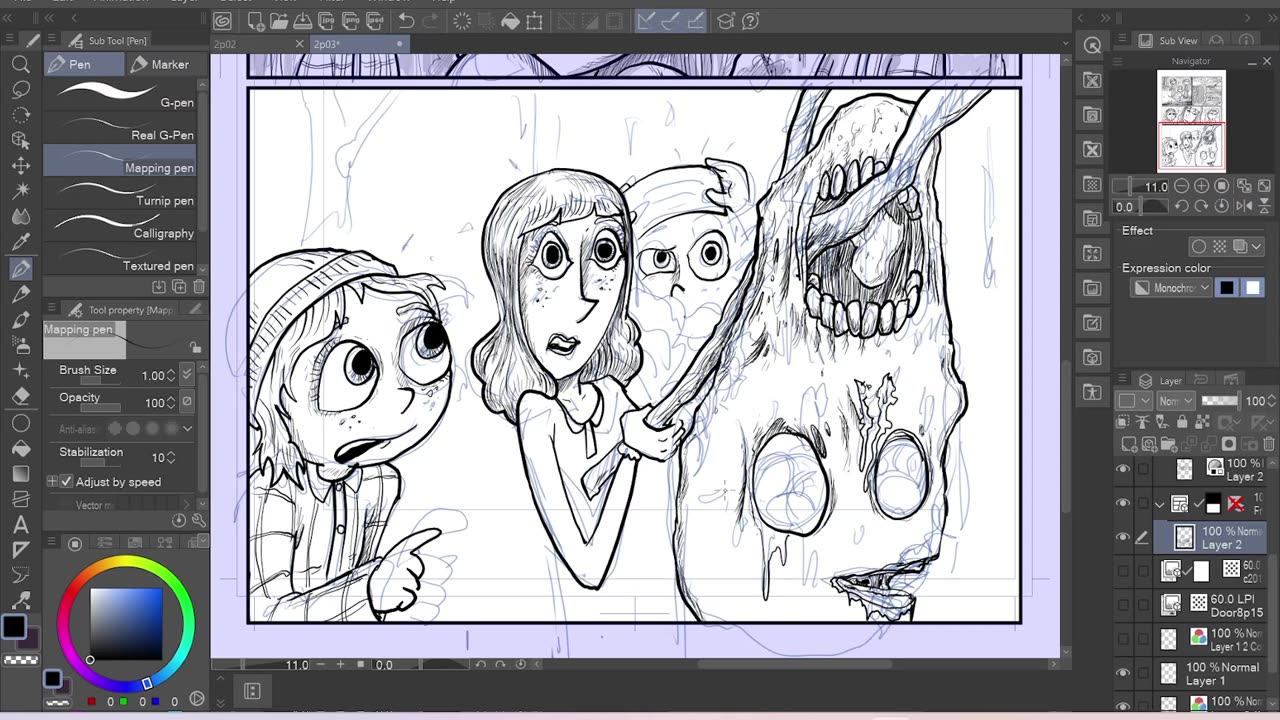
Task: Hide the top Layer 2 with mask
Action: coord(1123,470)
